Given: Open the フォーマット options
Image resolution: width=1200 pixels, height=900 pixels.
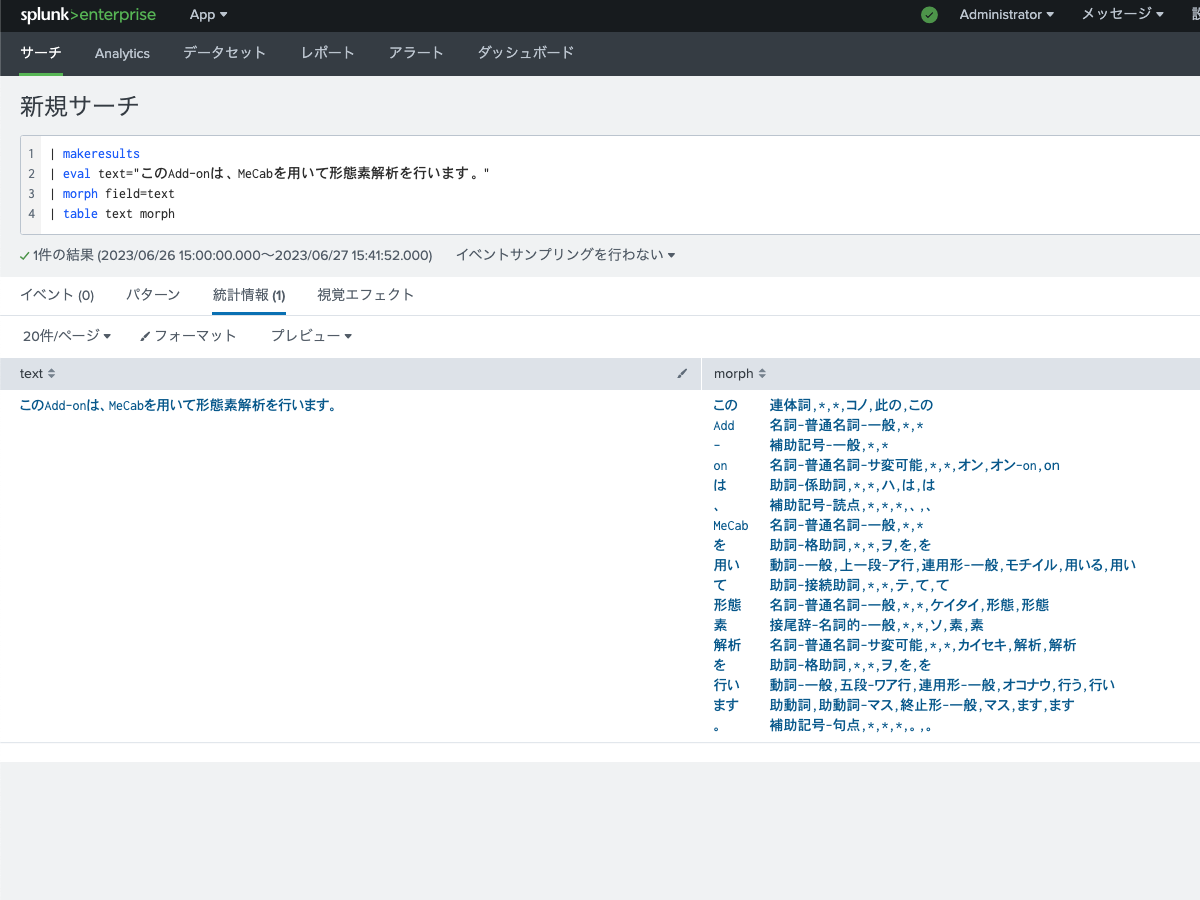Looking at the screenshot, I should point(189,336).
